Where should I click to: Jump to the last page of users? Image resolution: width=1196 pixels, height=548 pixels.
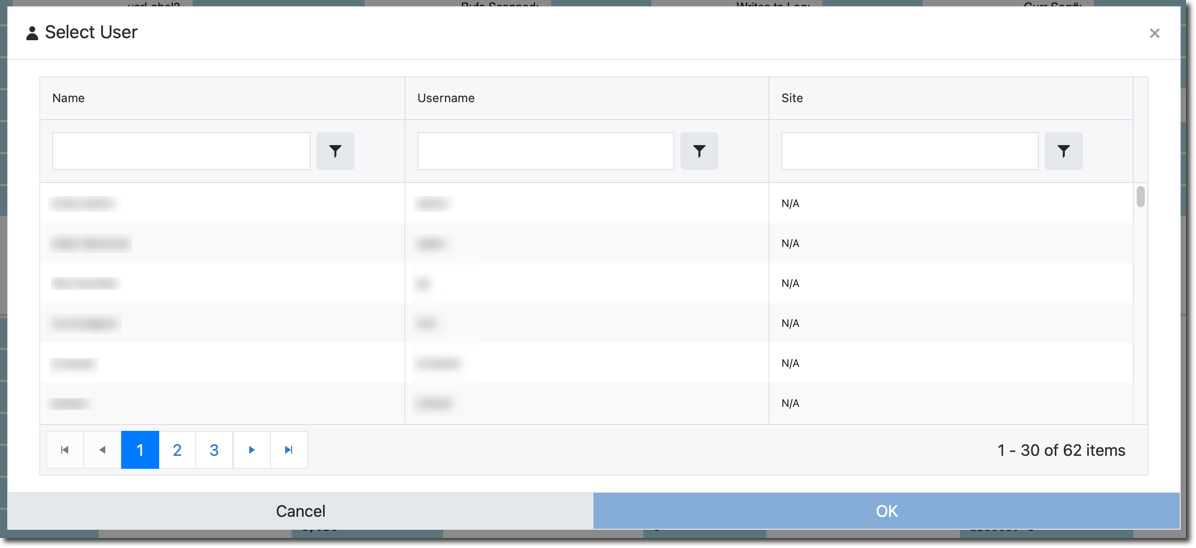pyautogui.click(x=289, y=450)
